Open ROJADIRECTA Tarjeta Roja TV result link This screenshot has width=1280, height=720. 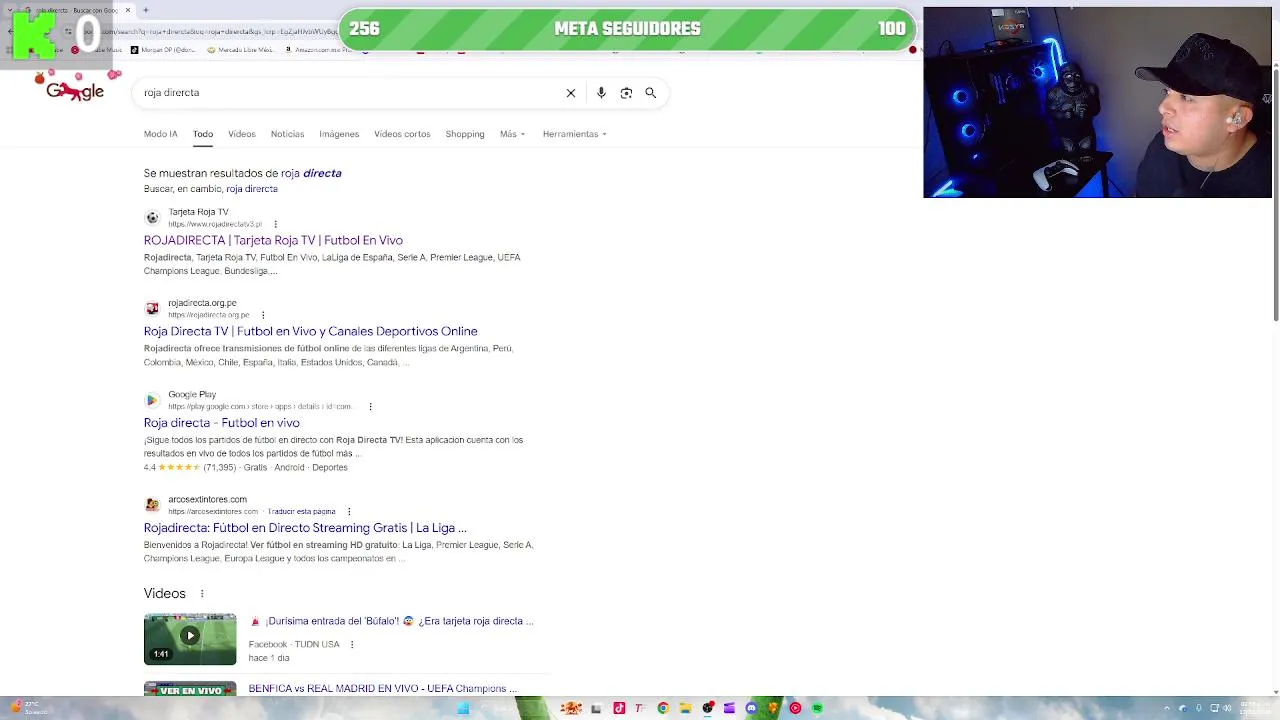[273, 241]
